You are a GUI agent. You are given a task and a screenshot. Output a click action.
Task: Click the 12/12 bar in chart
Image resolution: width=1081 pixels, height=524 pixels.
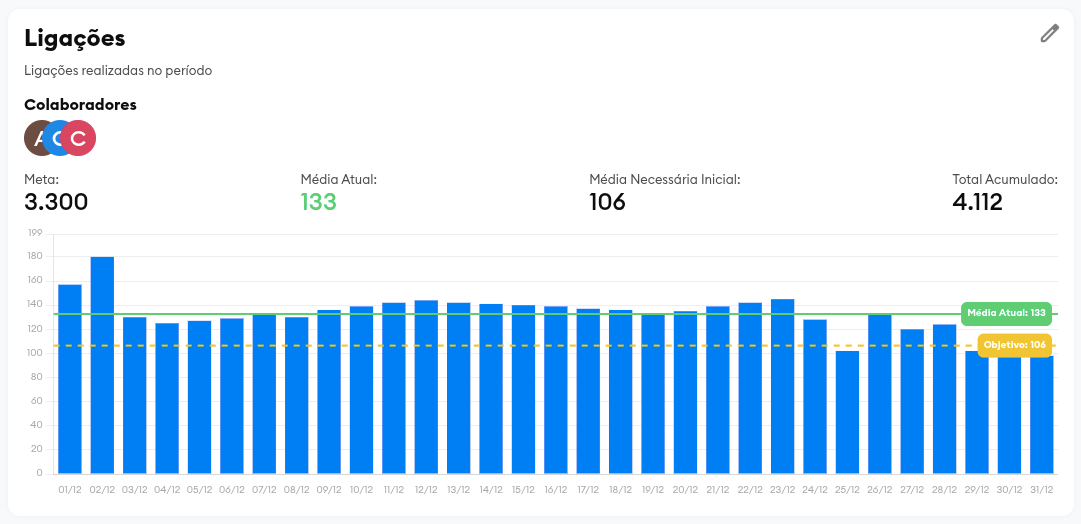426,387
